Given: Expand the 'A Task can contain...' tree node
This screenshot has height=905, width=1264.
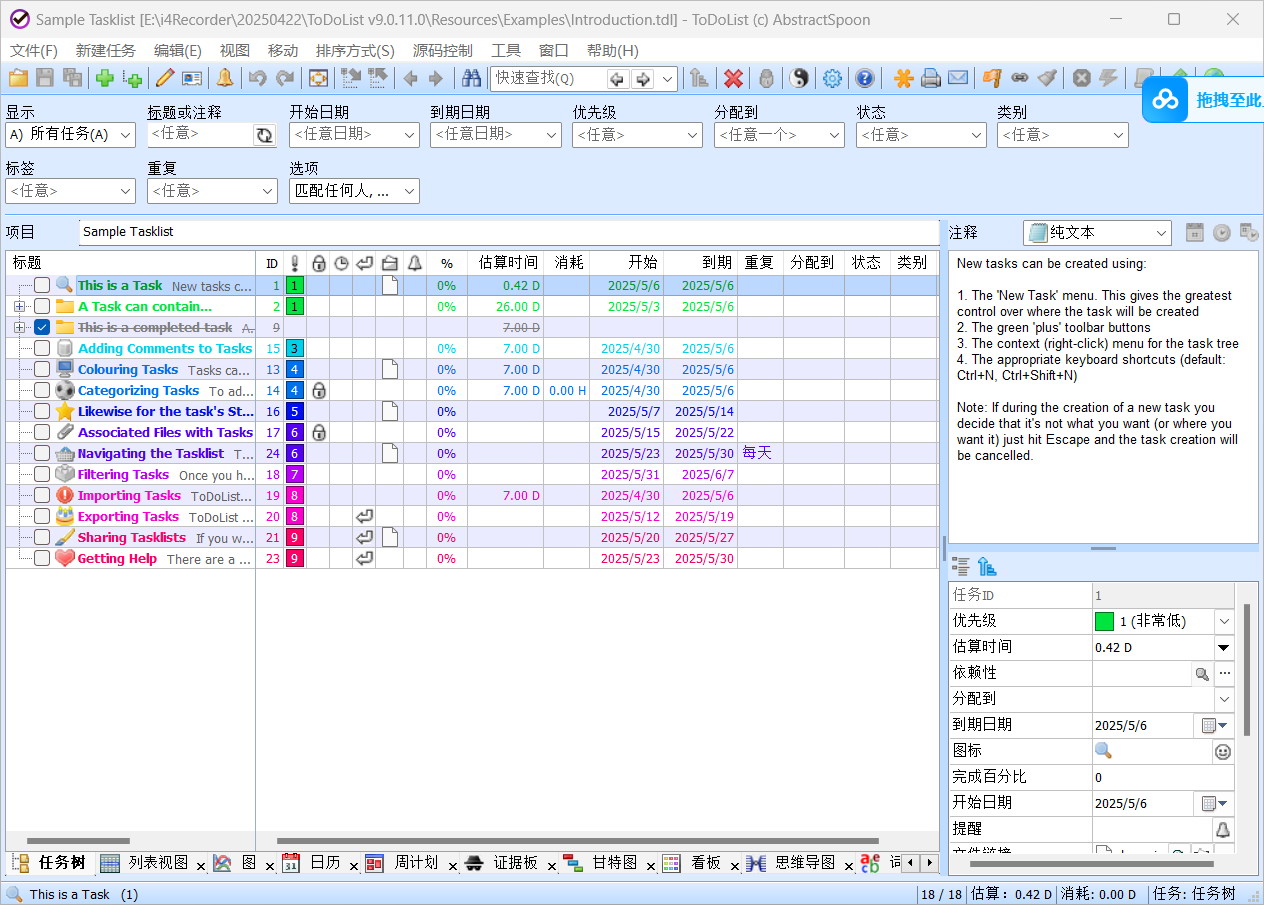Looking at the screenshot, I should 19,307.
